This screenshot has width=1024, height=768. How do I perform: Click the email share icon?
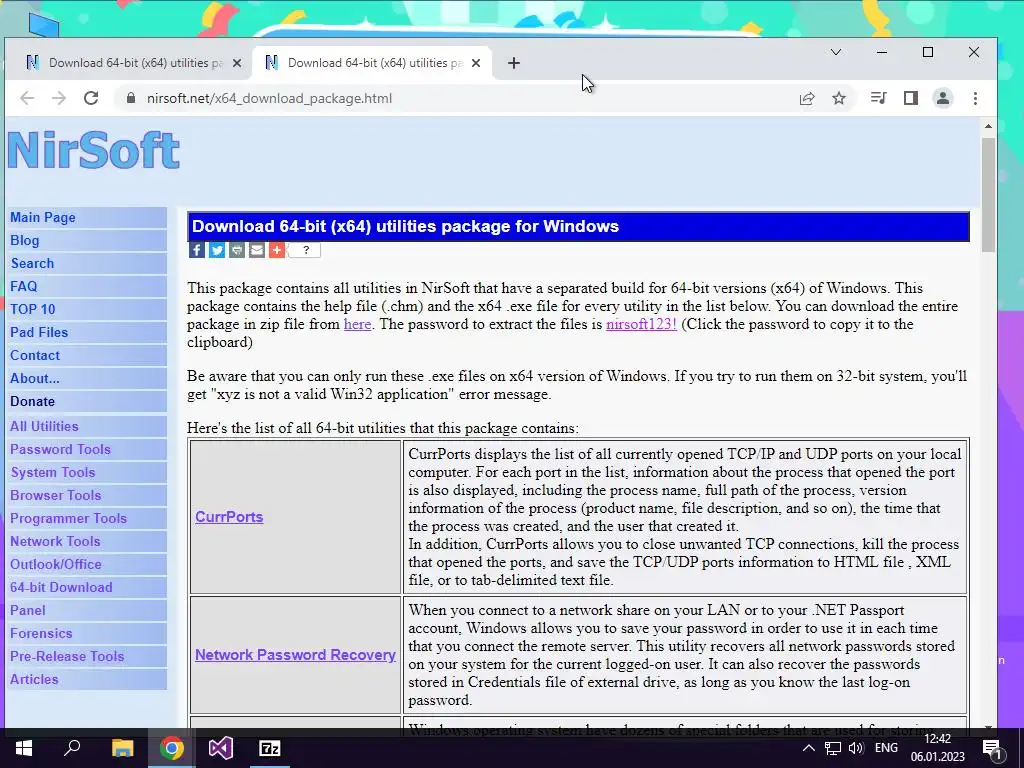(257, 250)
